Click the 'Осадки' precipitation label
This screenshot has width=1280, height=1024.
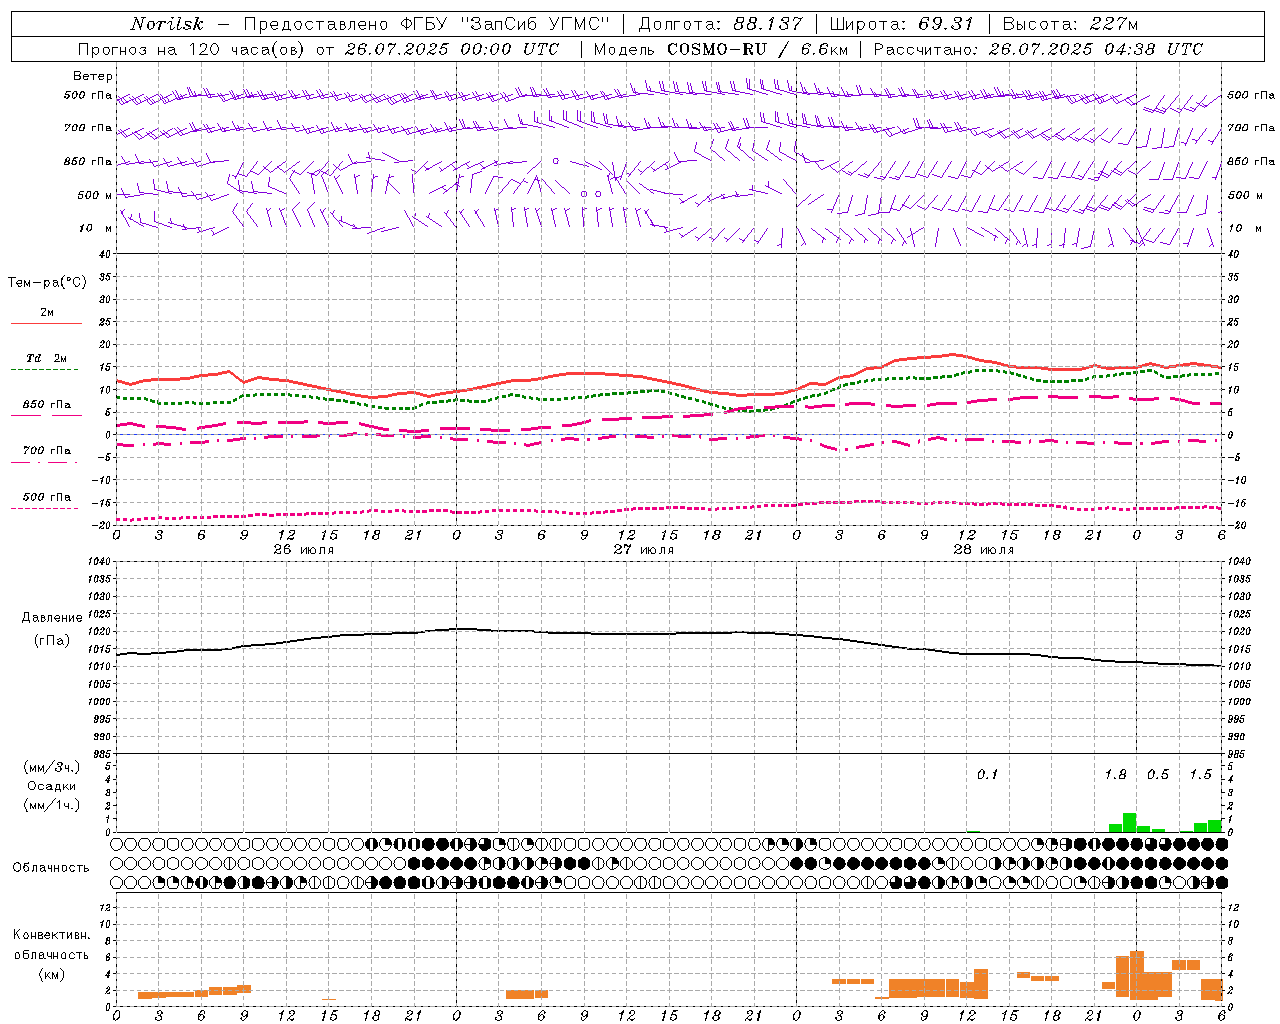point(52,786)
